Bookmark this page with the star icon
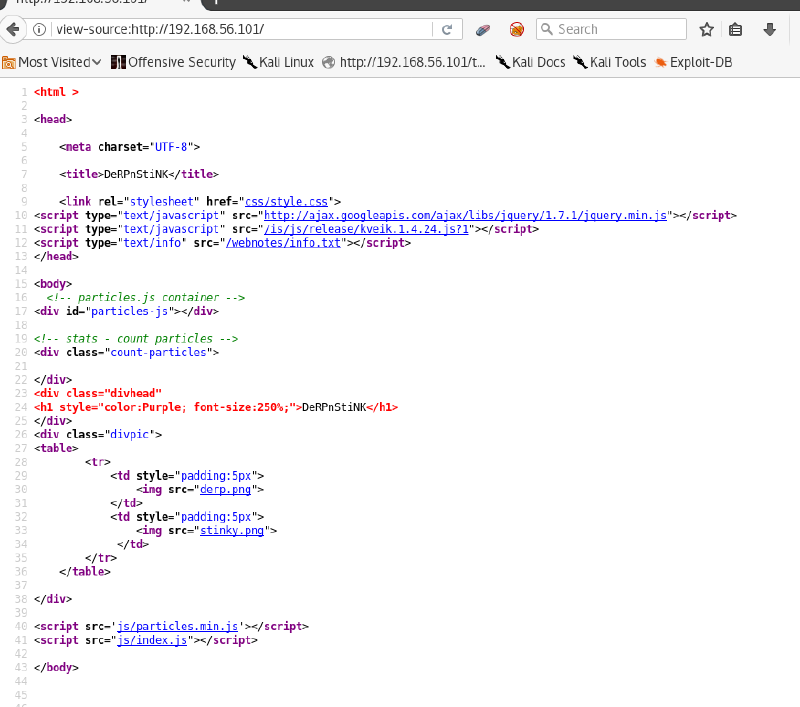Screen dimensions: 800x707 pos(706,29)
